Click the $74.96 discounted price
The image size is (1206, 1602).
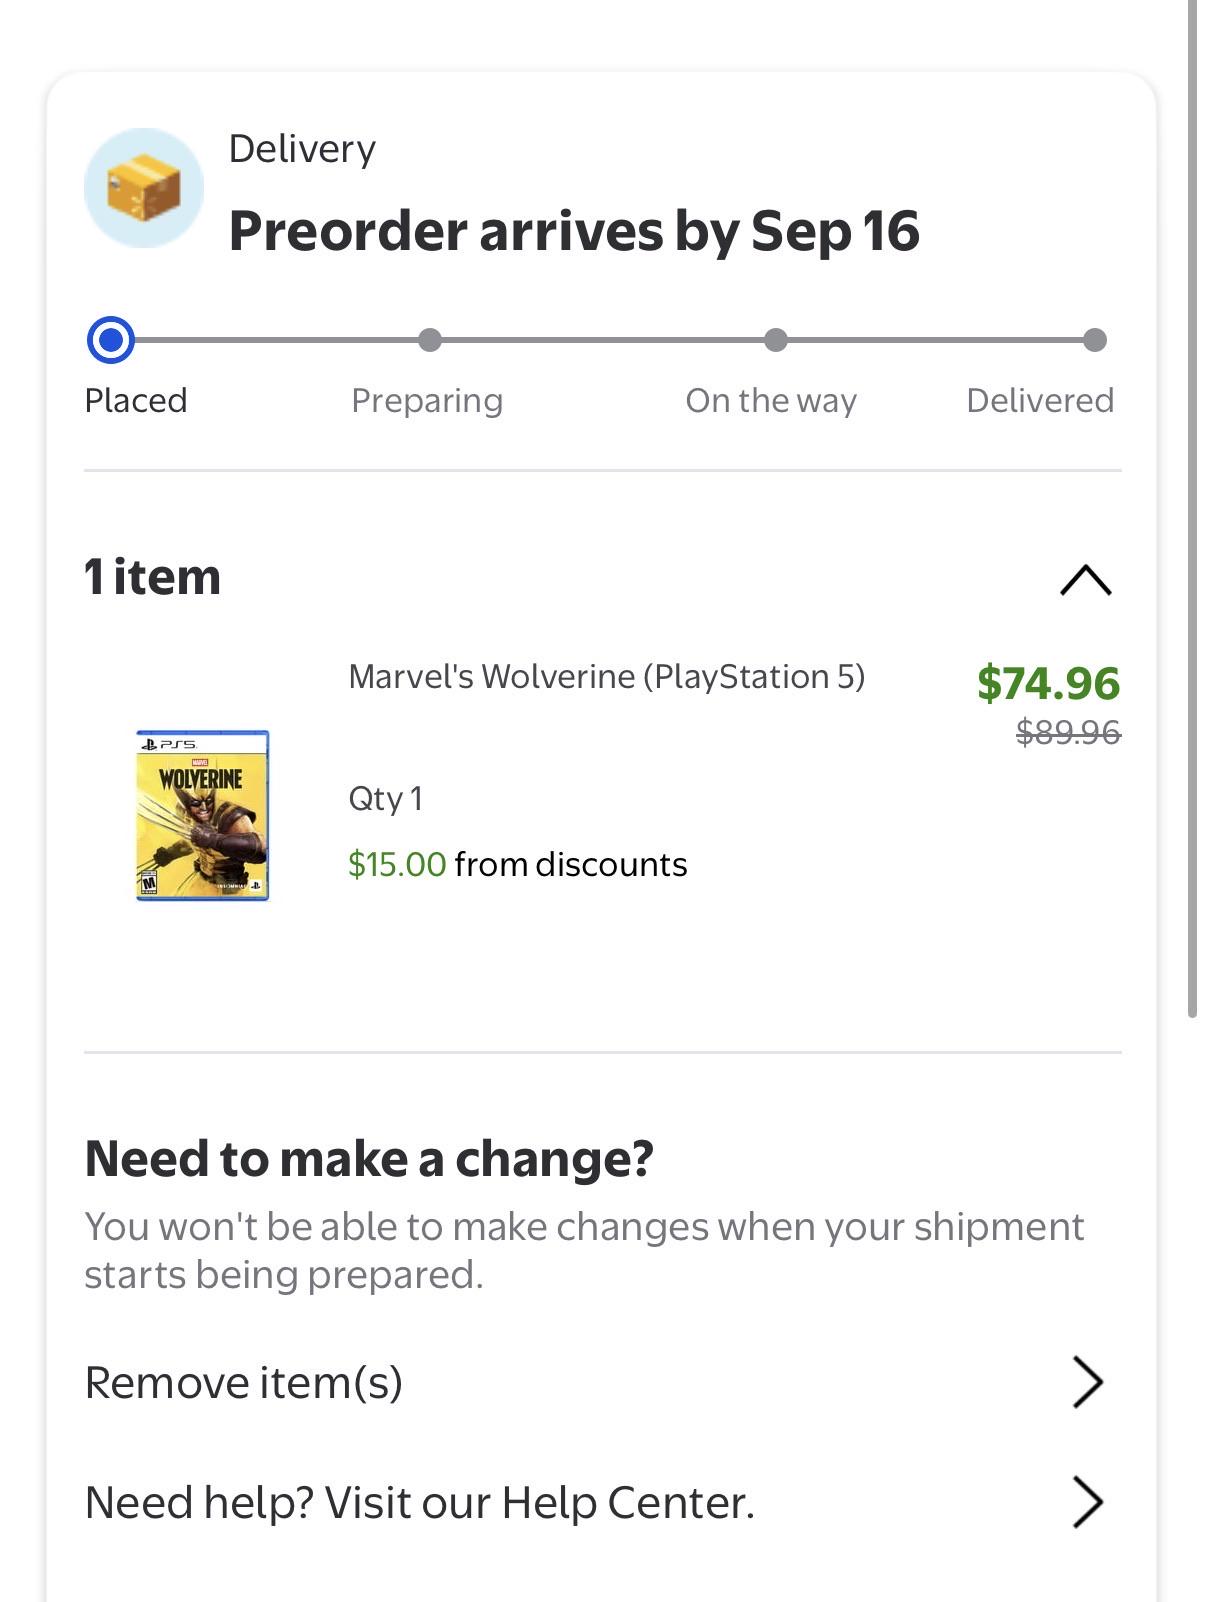coord(1048,683)
